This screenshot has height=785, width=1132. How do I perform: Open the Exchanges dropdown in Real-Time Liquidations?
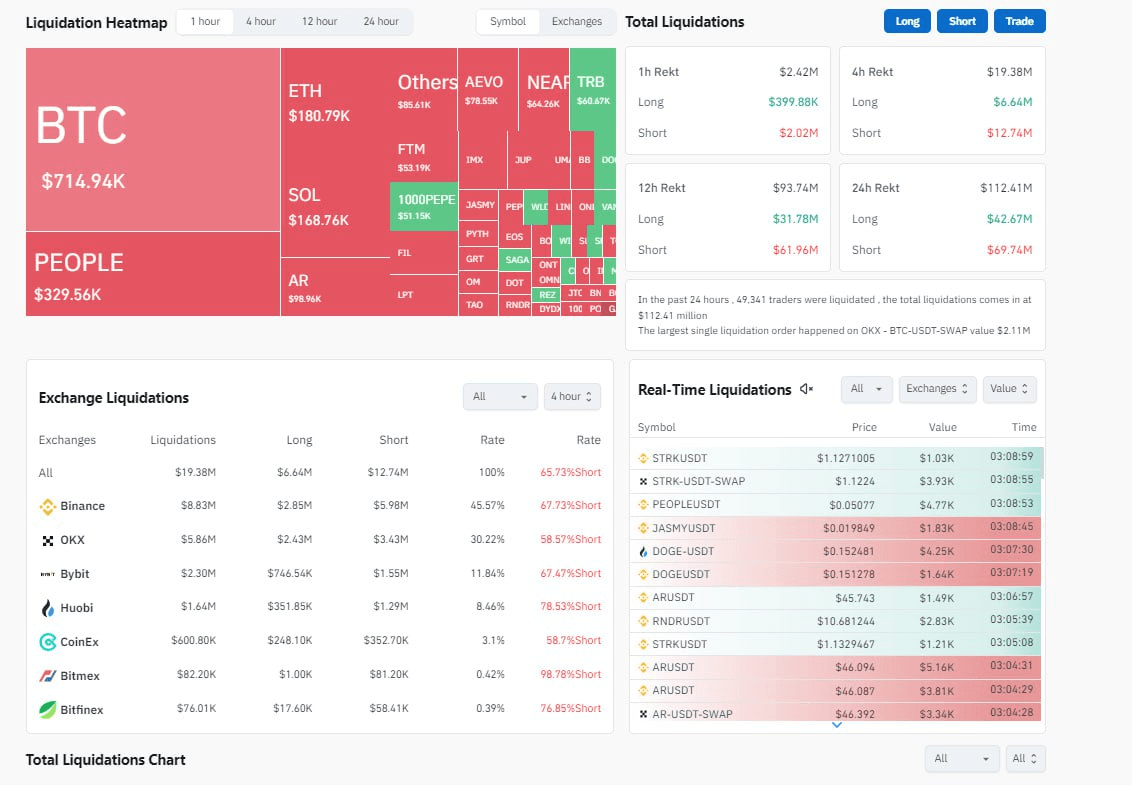tap(937, 389)
